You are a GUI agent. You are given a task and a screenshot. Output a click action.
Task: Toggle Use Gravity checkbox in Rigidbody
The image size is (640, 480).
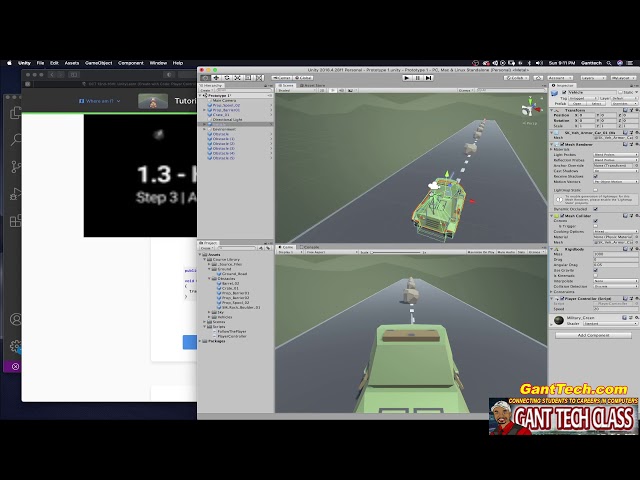tap(596, 270)
